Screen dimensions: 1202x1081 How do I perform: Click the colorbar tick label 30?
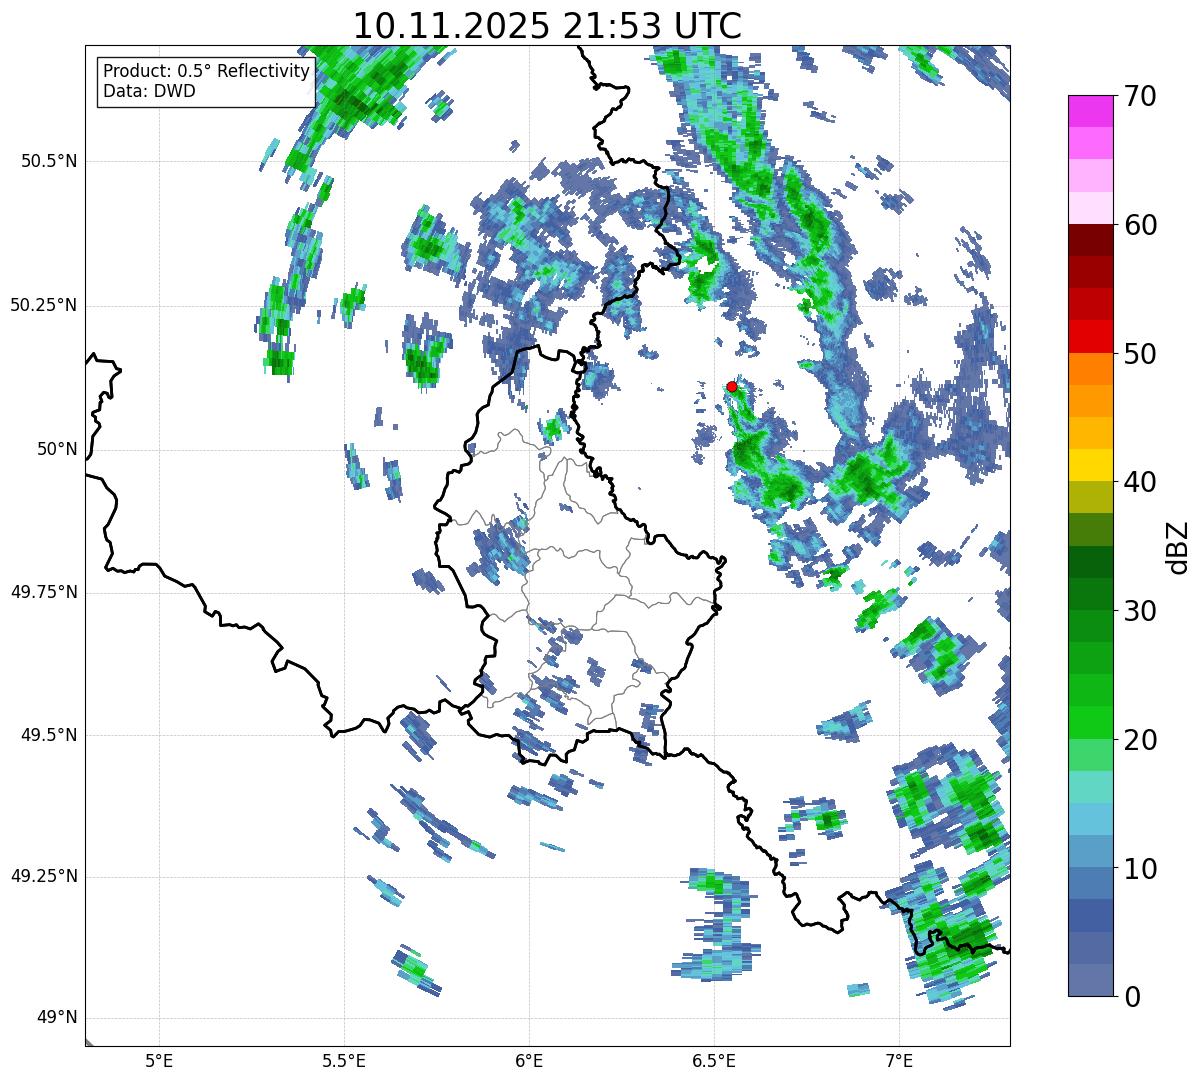coord(1140,611)
